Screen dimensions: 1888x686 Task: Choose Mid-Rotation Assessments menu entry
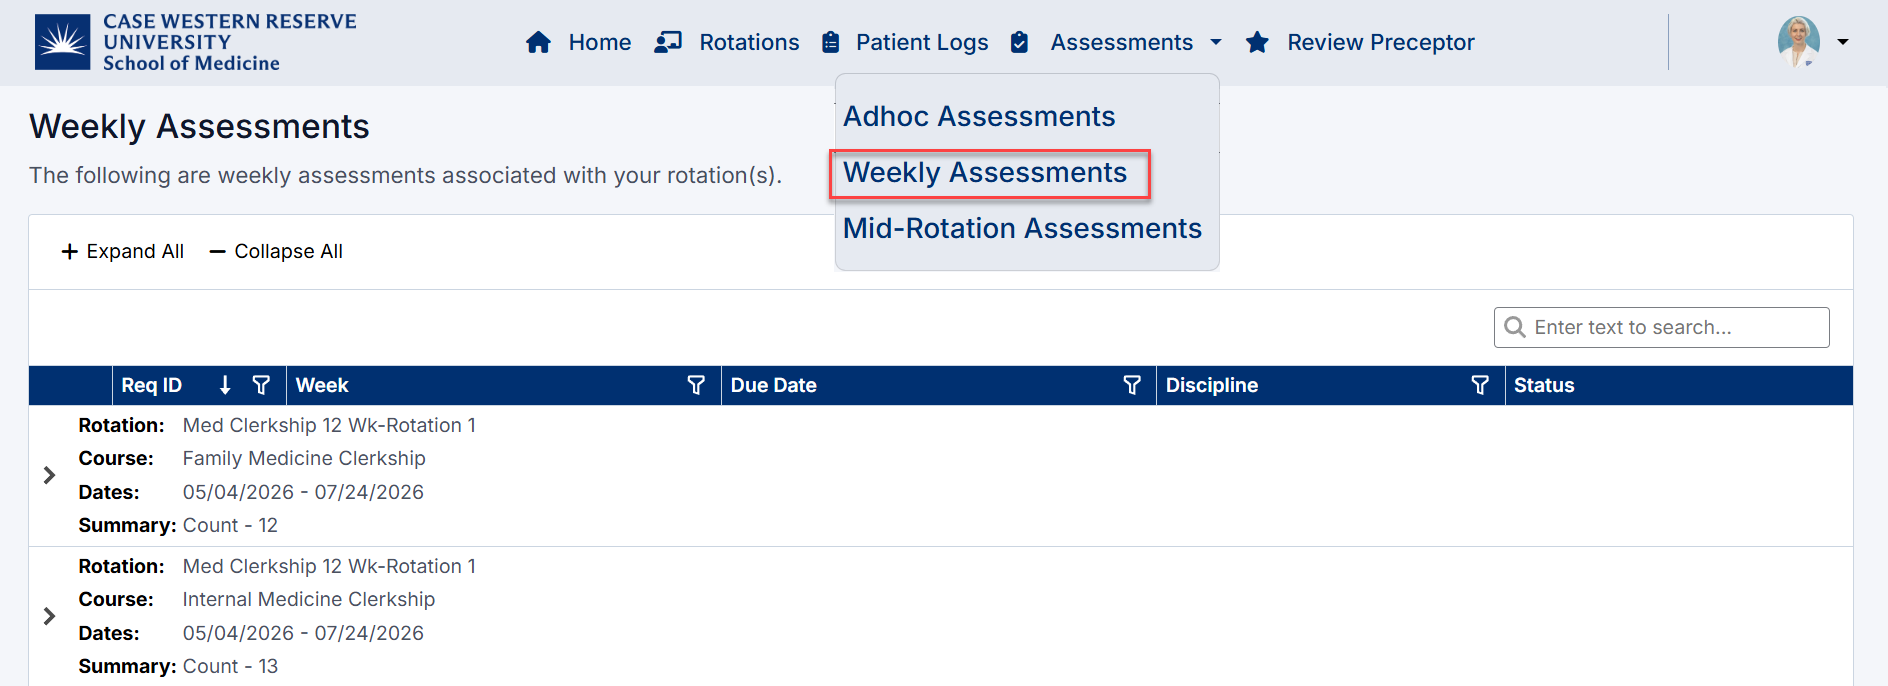click(x=1021, y=228)
